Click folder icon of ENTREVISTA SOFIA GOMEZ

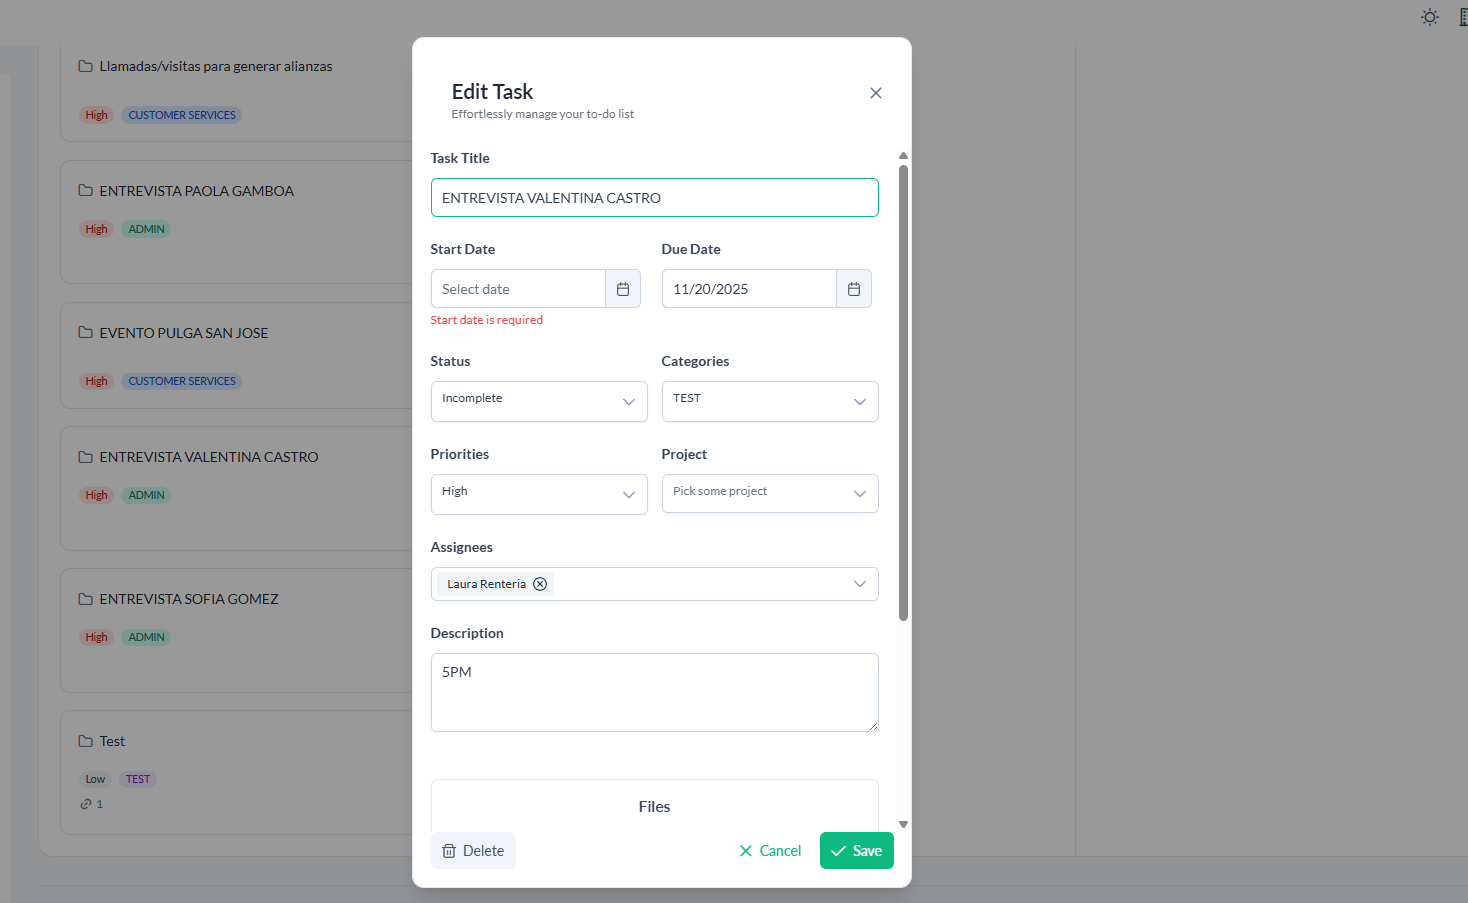click(x=86, y=599)
